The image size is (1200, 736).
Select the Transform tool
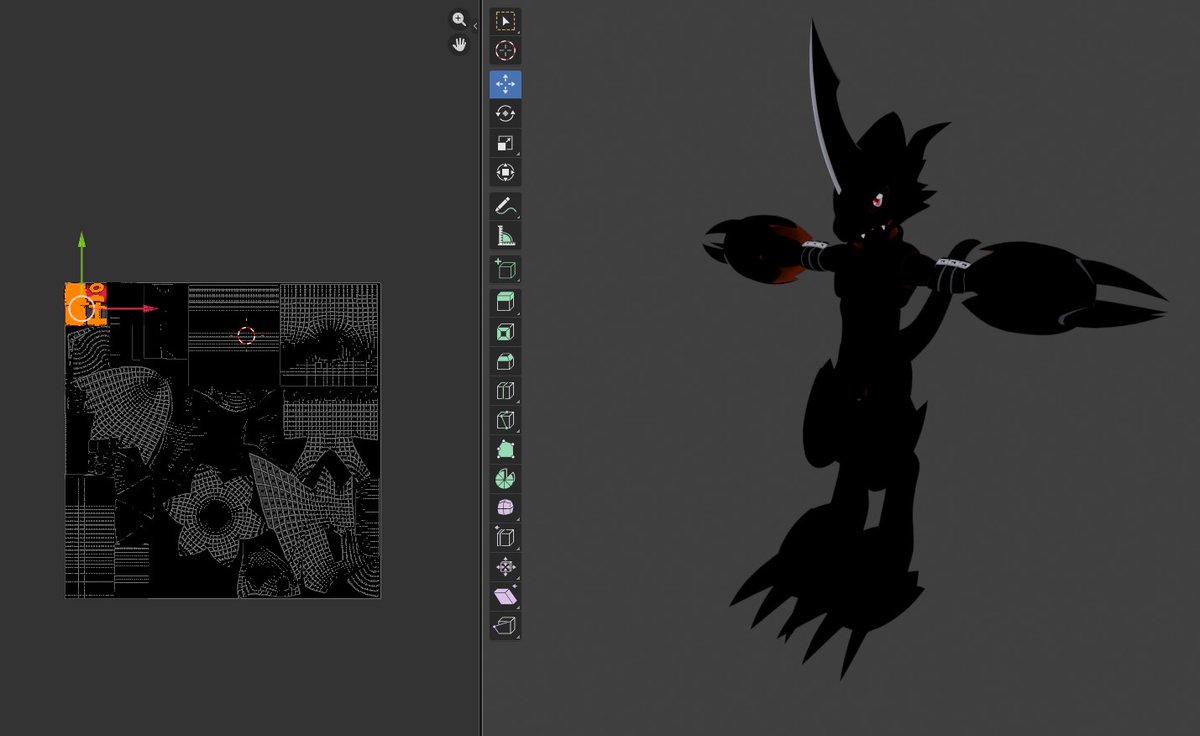[x=505, y=173]
